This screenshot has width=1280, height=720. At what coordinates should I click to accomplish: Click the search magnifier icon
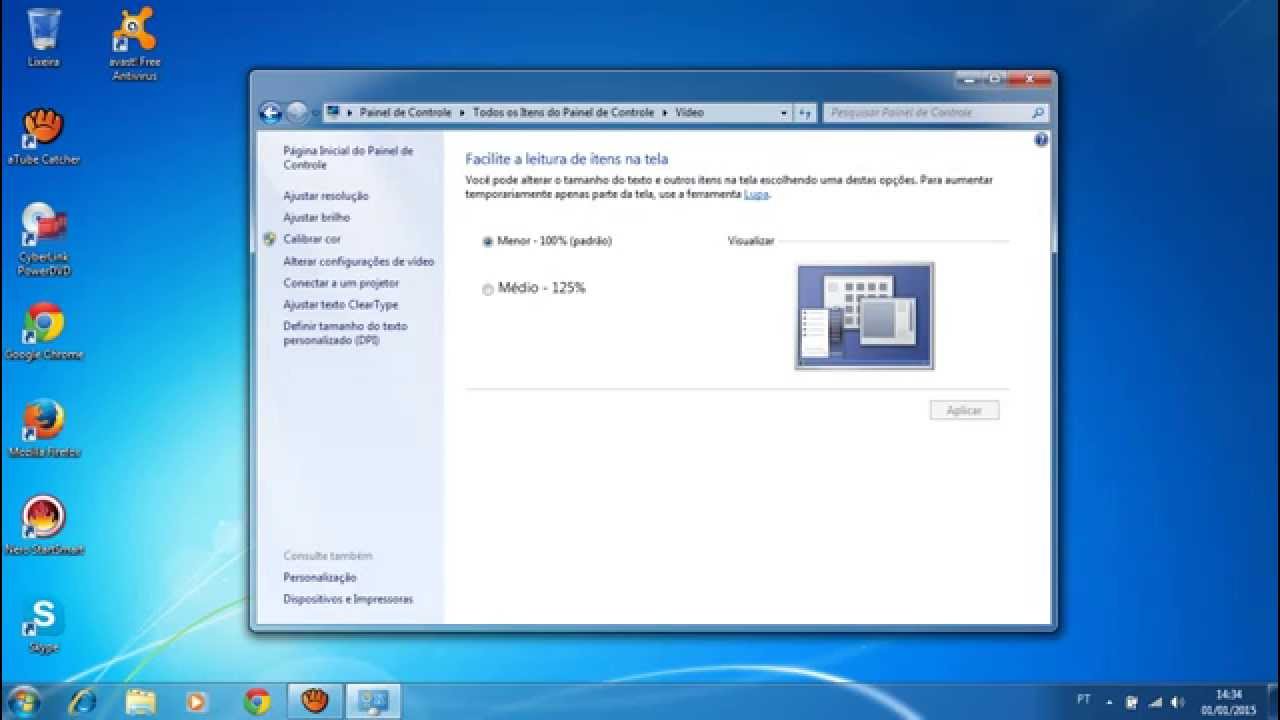click(1038, 113)
